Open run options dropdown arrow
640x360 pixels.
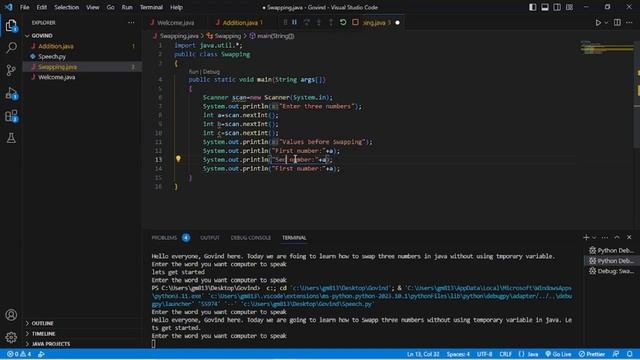click(x=606, y=23)
